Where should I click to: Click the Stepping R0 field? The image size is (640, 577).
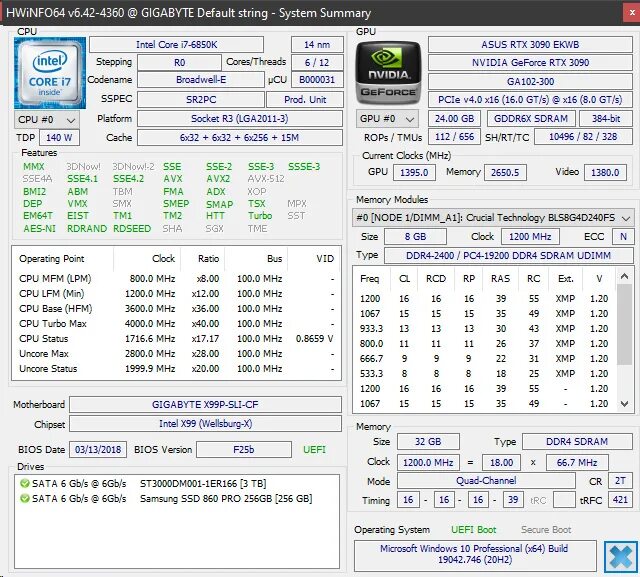click(179, 62)
